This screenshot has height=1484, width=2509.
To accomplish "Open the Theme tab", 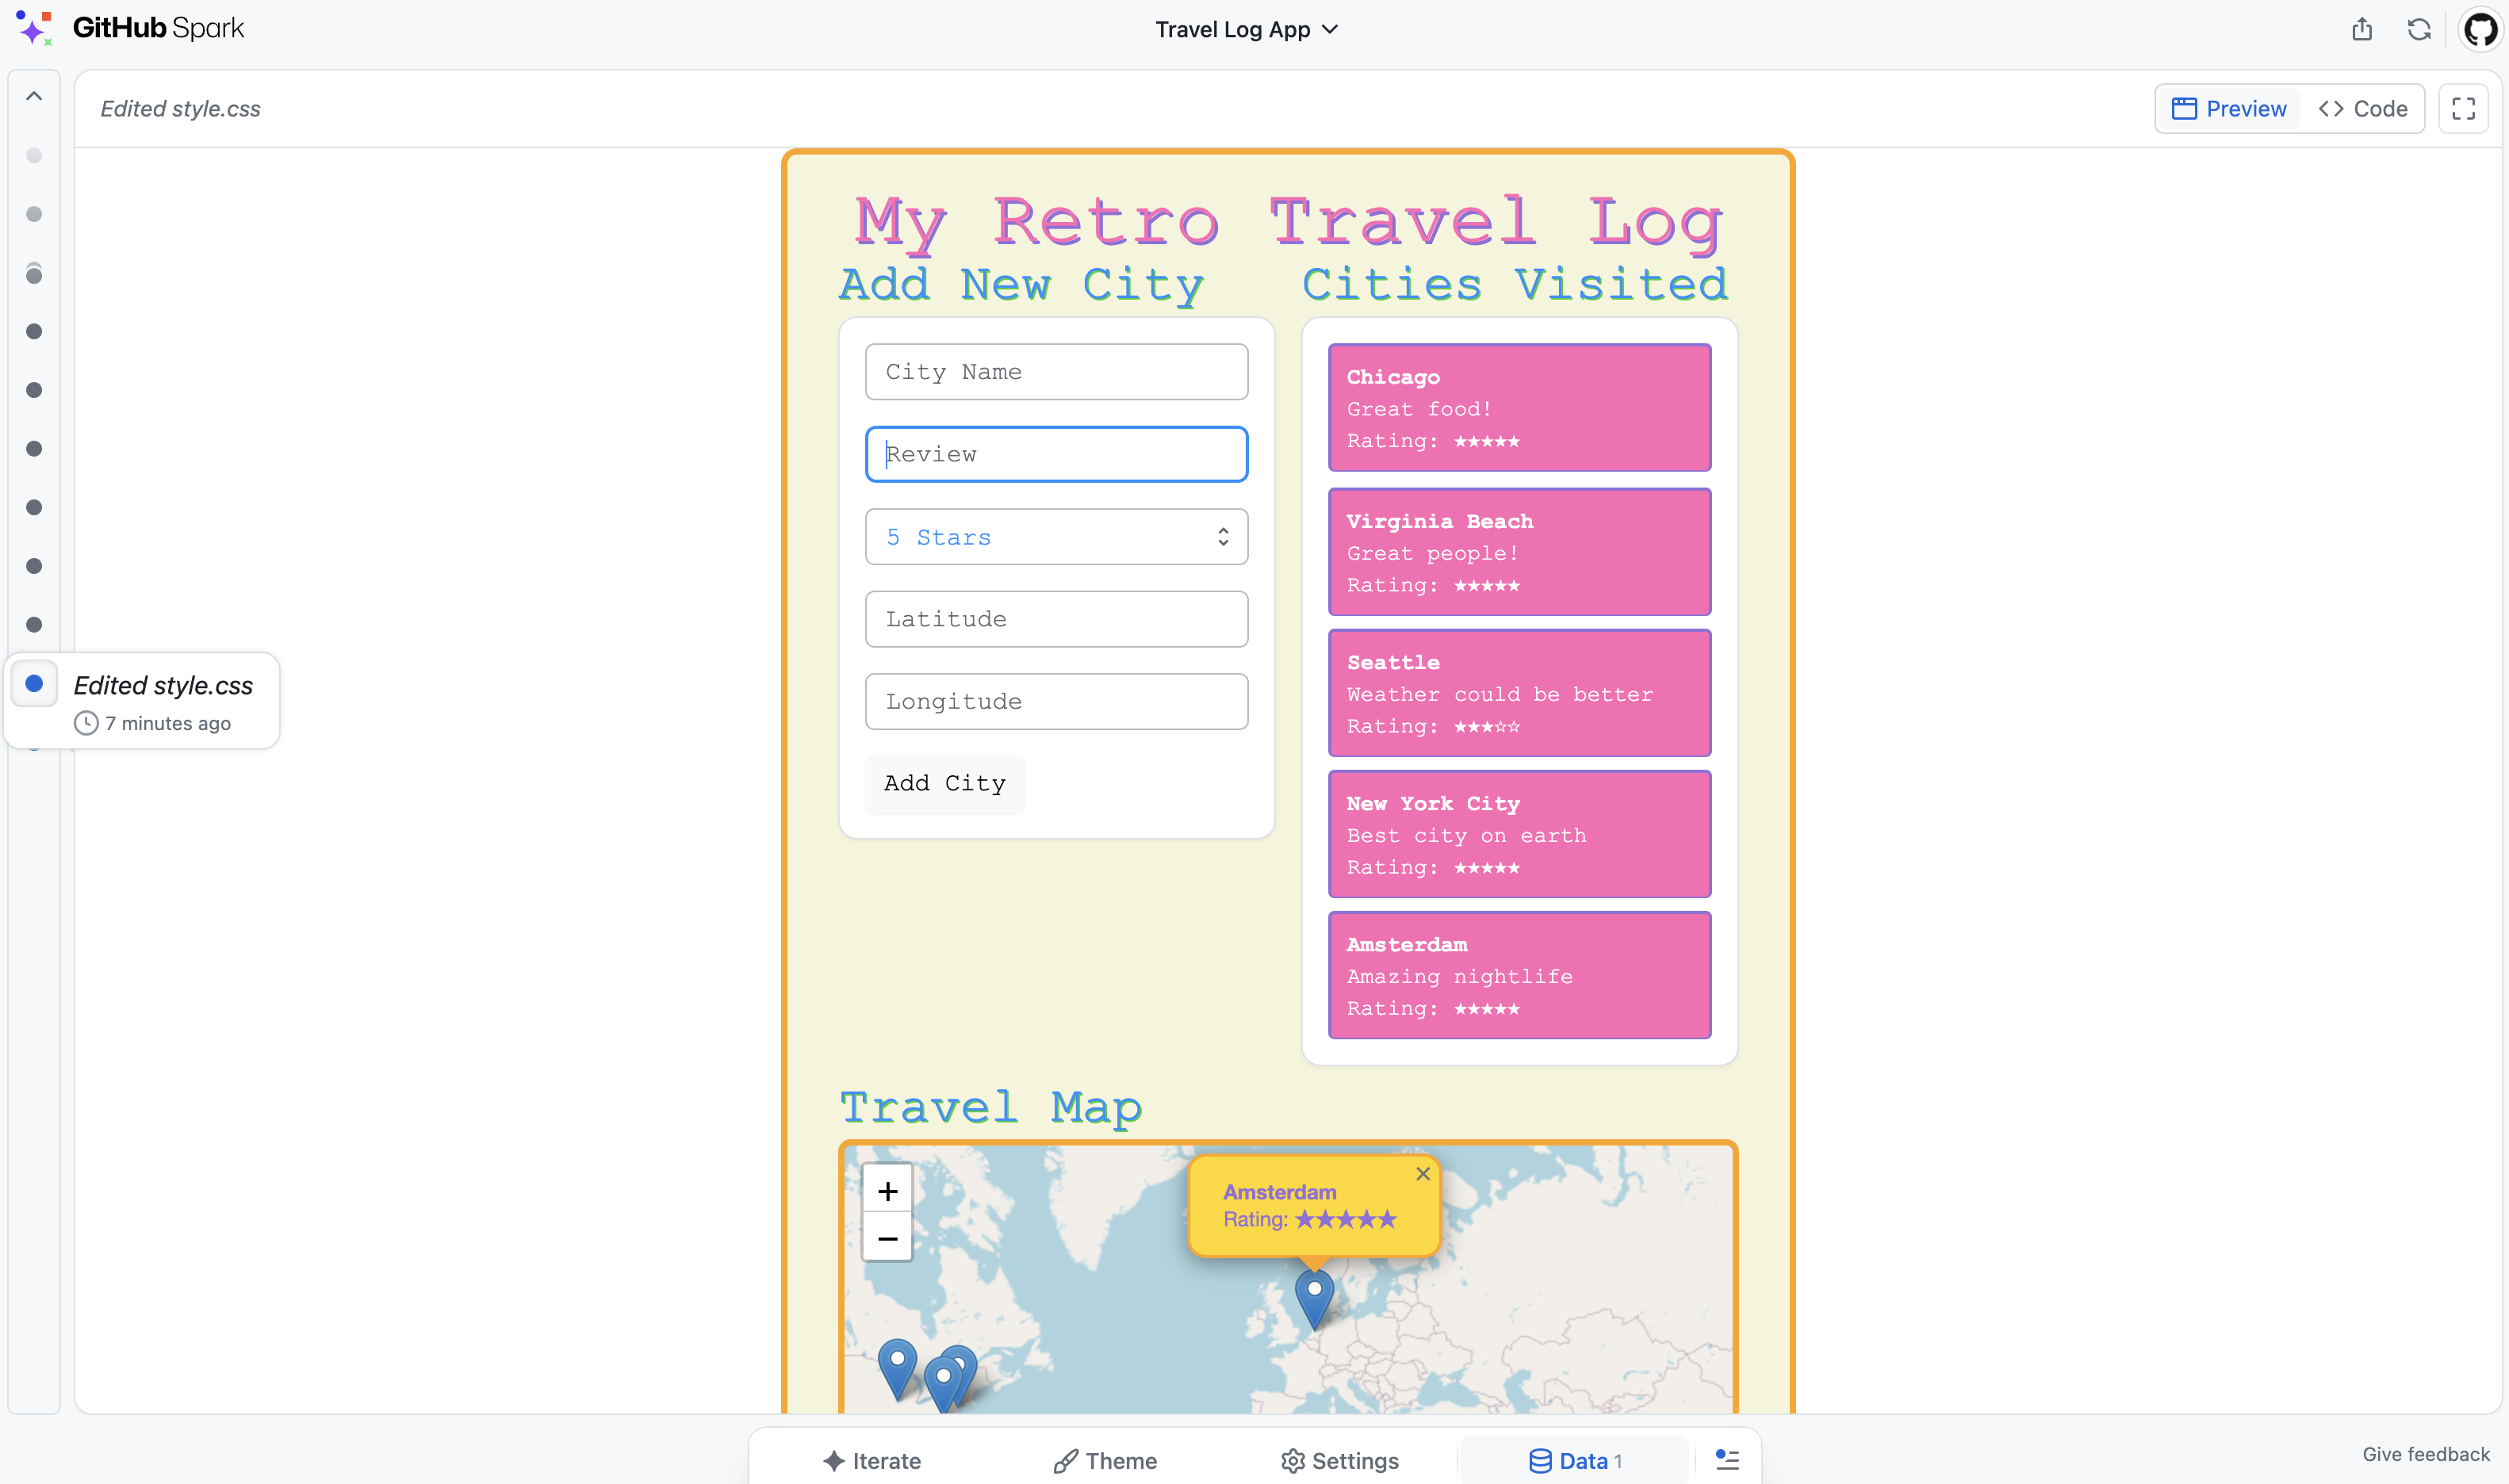I will pos(1105,1460).
